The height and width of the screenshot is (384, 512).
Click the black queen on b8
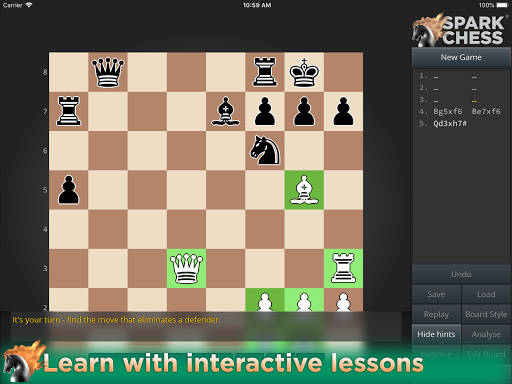(x=108, y=72)
